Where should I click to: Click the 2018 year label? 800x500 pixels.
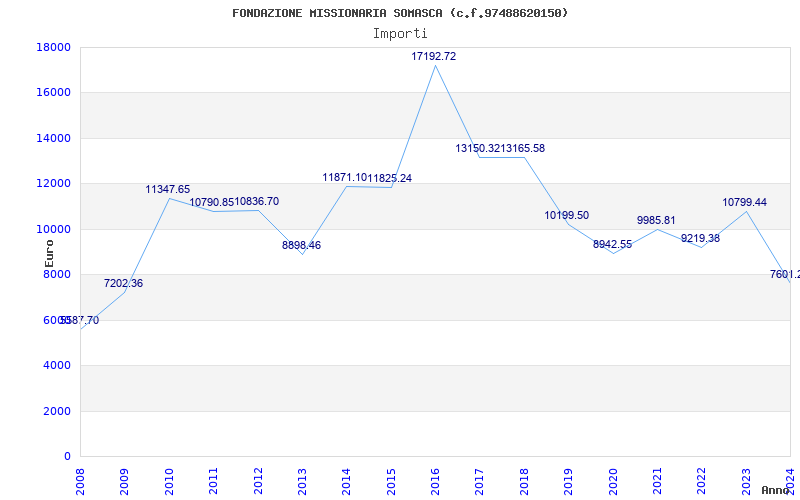pyautogui.click(x=524, y=481)
